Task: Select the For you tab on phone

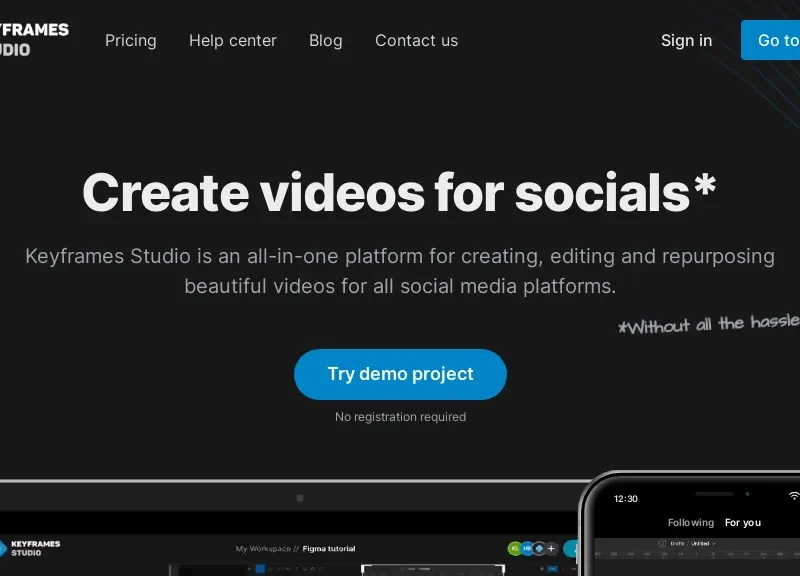Action: click(743, 522)
